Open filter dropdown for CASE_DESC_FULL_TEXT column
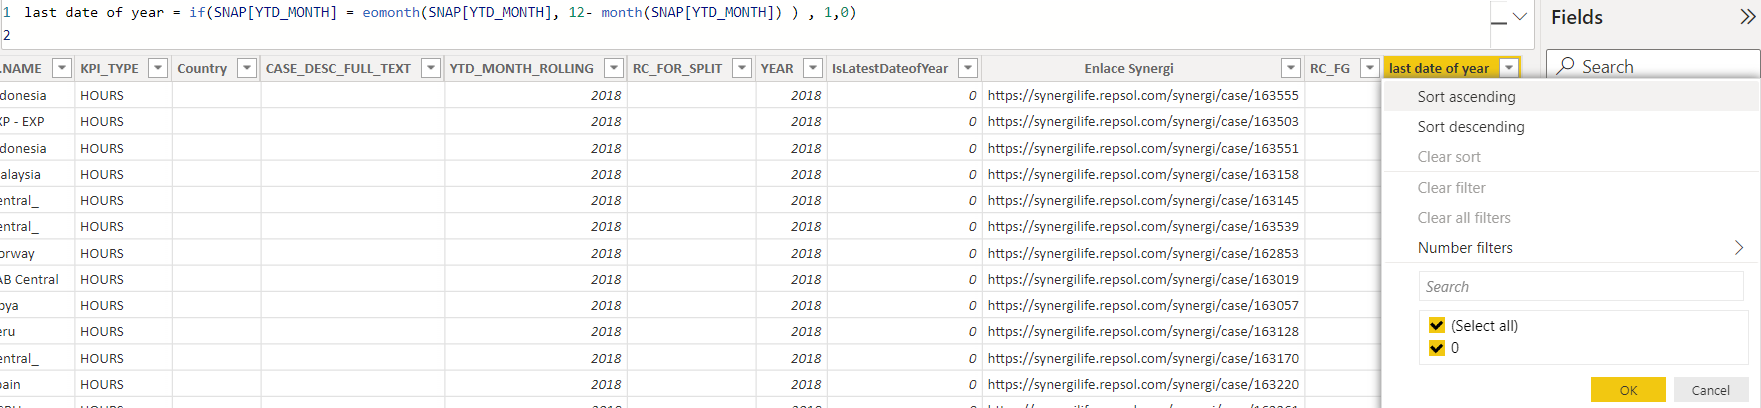Viewport: 1761px width, 408px height. tap(431, 68)
